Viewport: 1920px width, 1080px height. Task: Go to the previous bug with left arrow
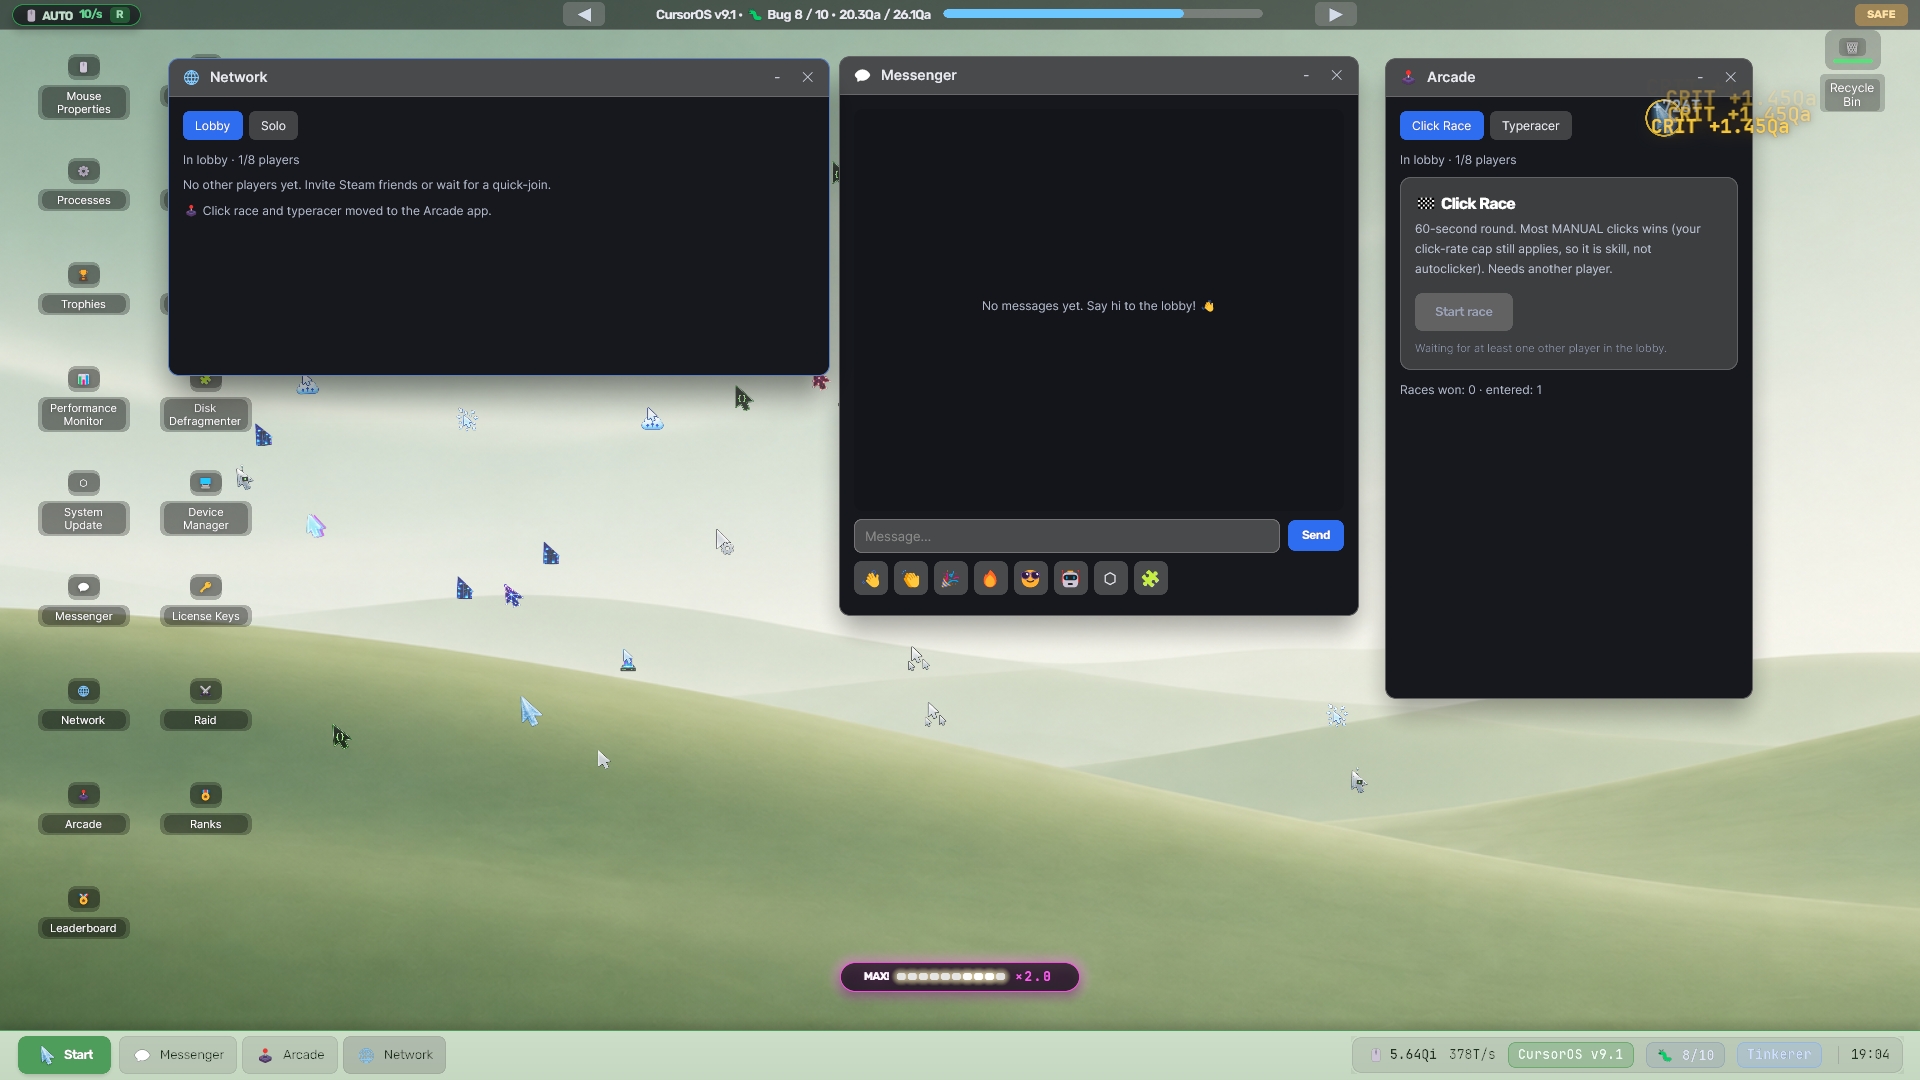584,14
